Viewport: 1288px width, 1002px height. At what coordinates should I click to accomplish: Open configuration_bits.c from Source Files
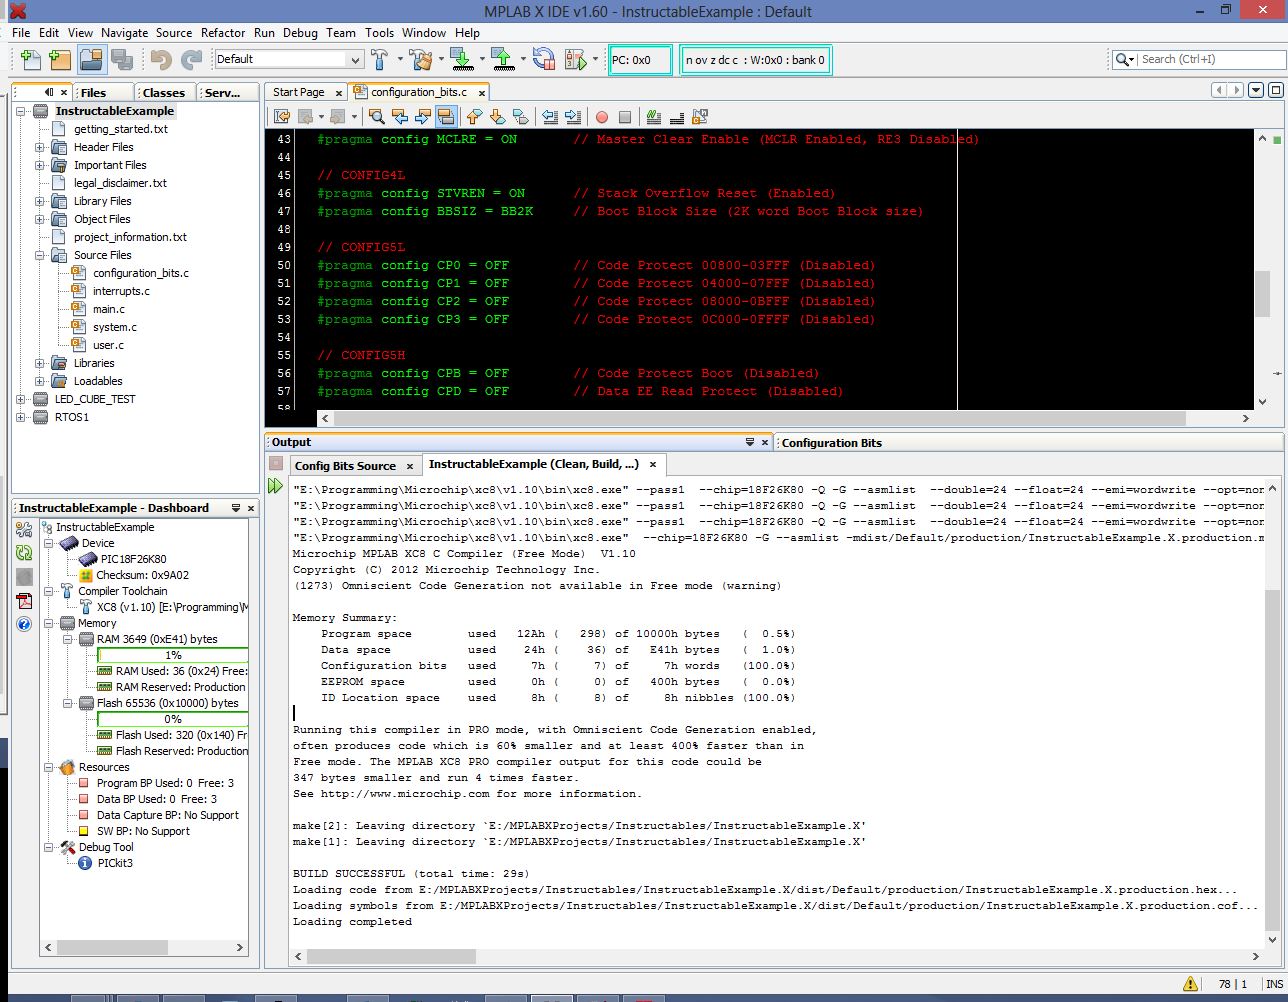pyautogui.click(x=139, y=273)
